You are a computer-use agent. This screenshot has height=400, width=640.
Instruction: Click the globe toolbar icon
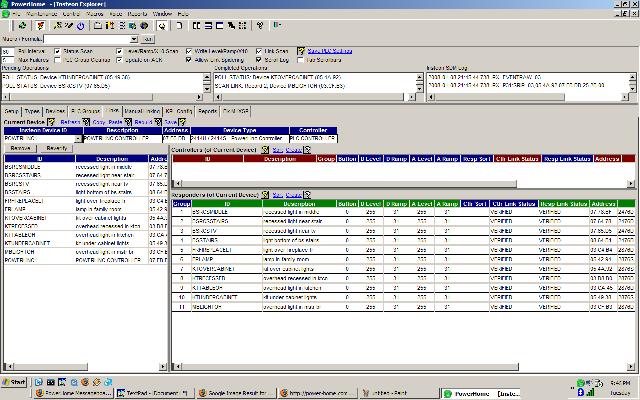tap(144, 25)
